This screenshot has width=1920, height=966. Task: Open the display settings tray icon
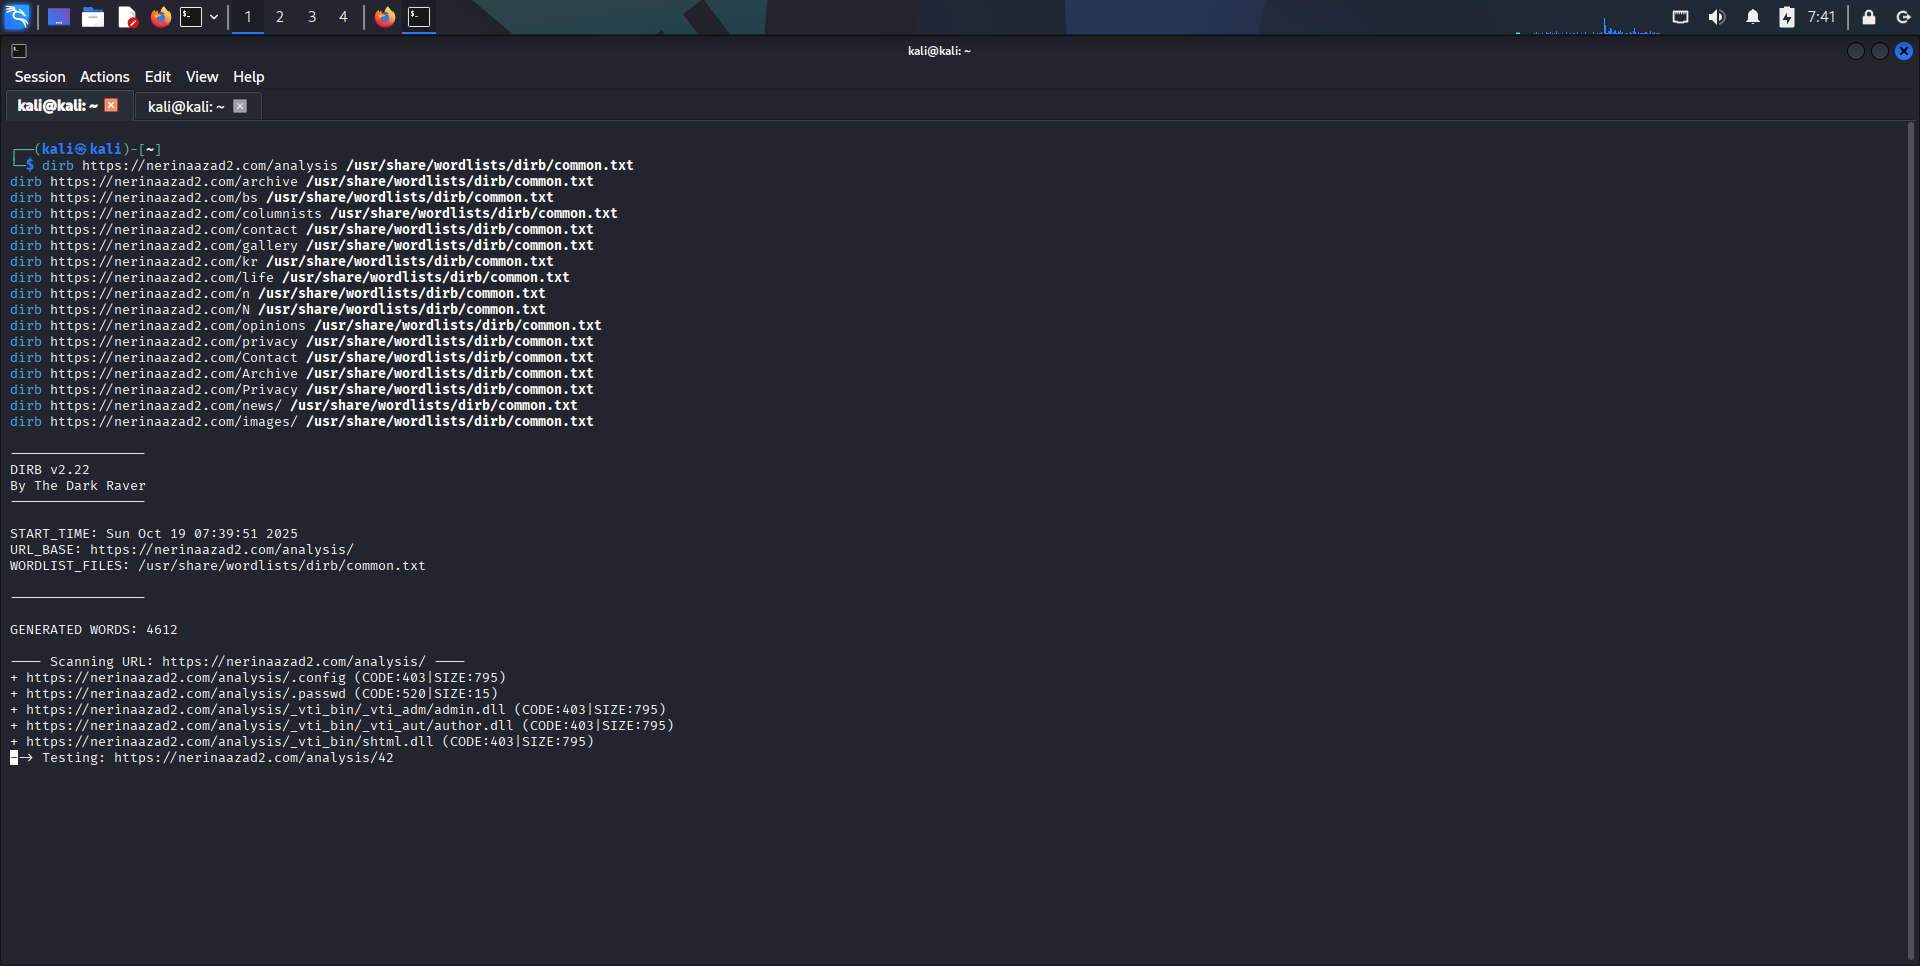point(1681,17)
